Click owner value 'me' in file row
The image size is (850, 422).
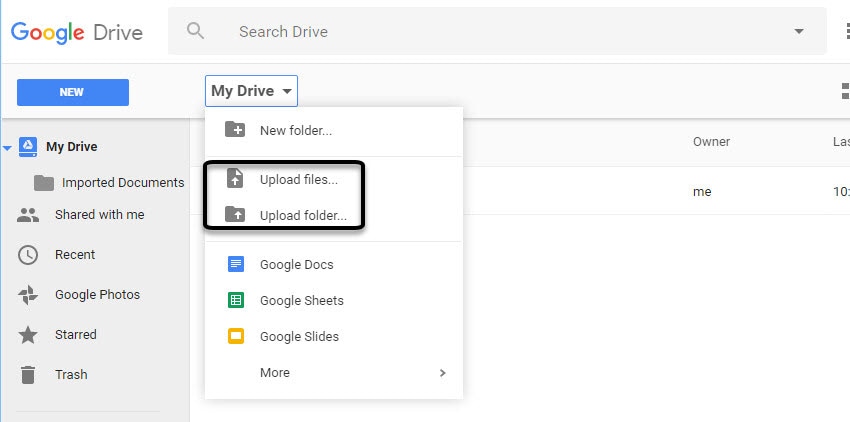pyautogui.click(x=702, y=191)
